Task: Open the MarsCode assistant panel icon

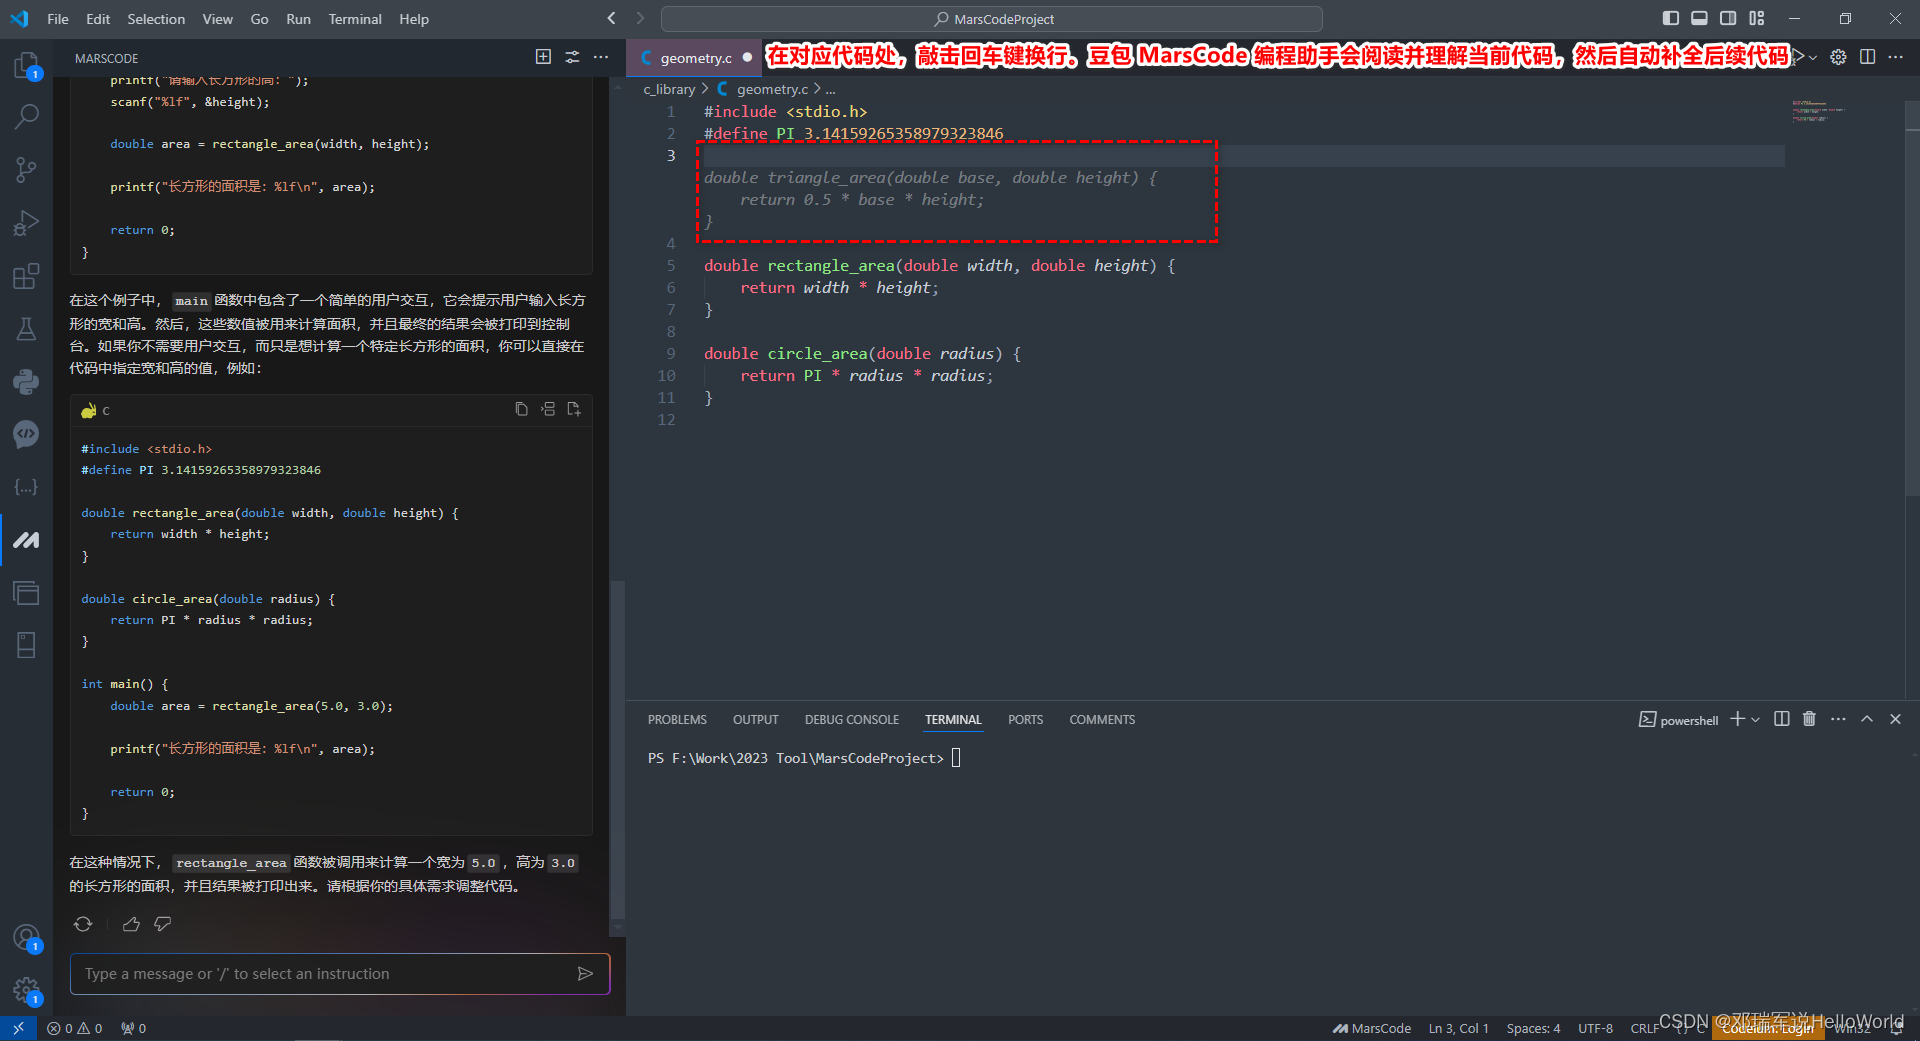Action: pos(27,540)
